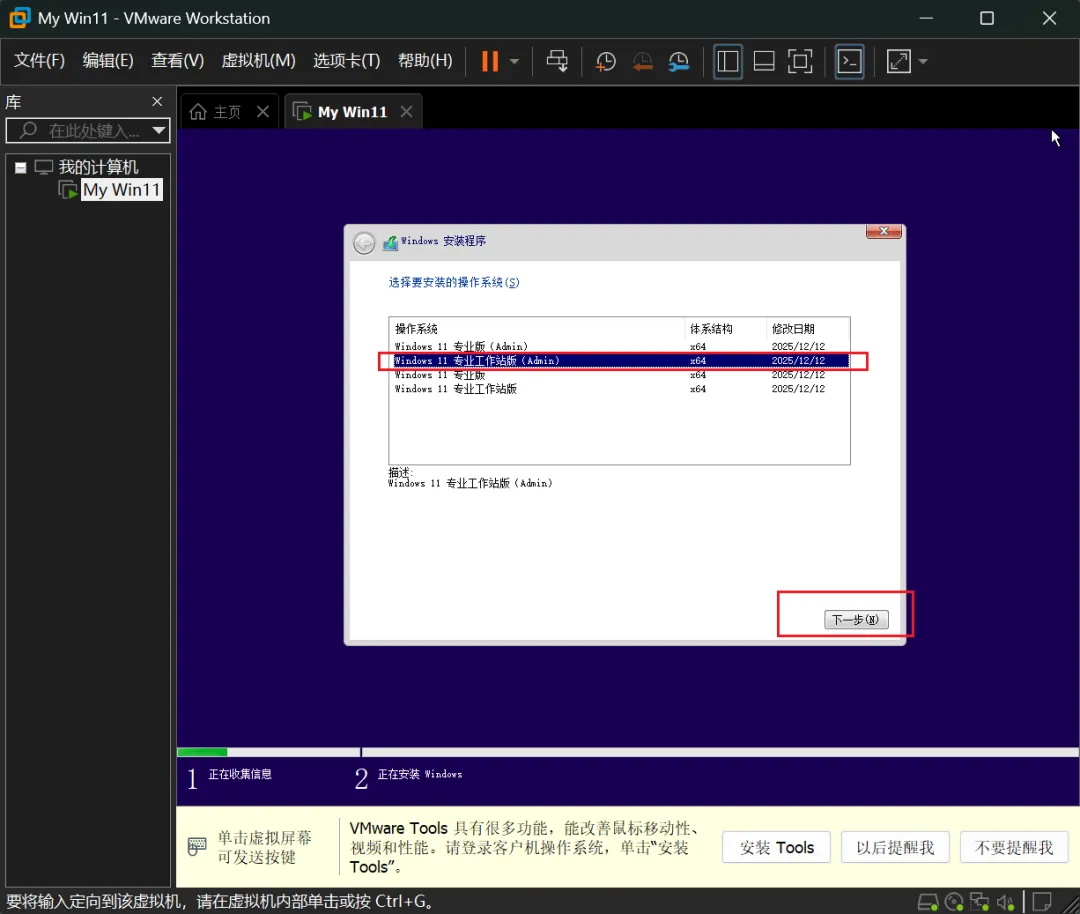
Task: Select Windows 11 专业版 (Admin) row
Action: coord(620,346)
